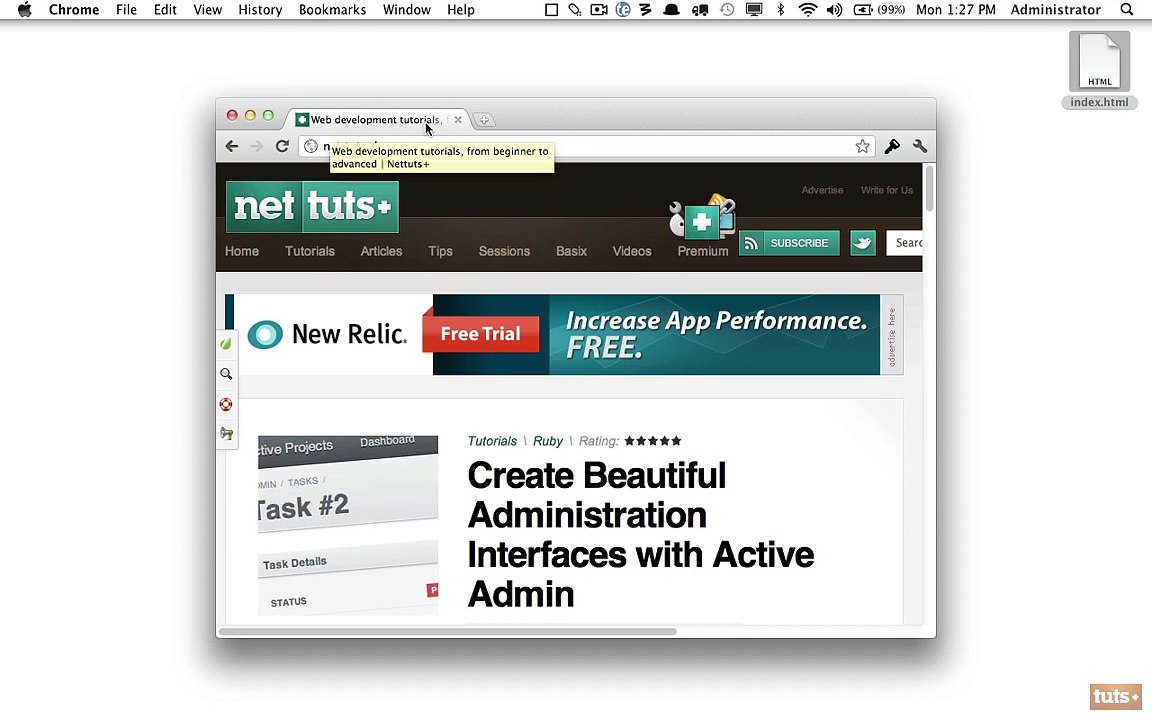This screenshot has width=1152, height=720.
Task: Click the red lifebuoy sidebar icon
Action: click(226, 404)
